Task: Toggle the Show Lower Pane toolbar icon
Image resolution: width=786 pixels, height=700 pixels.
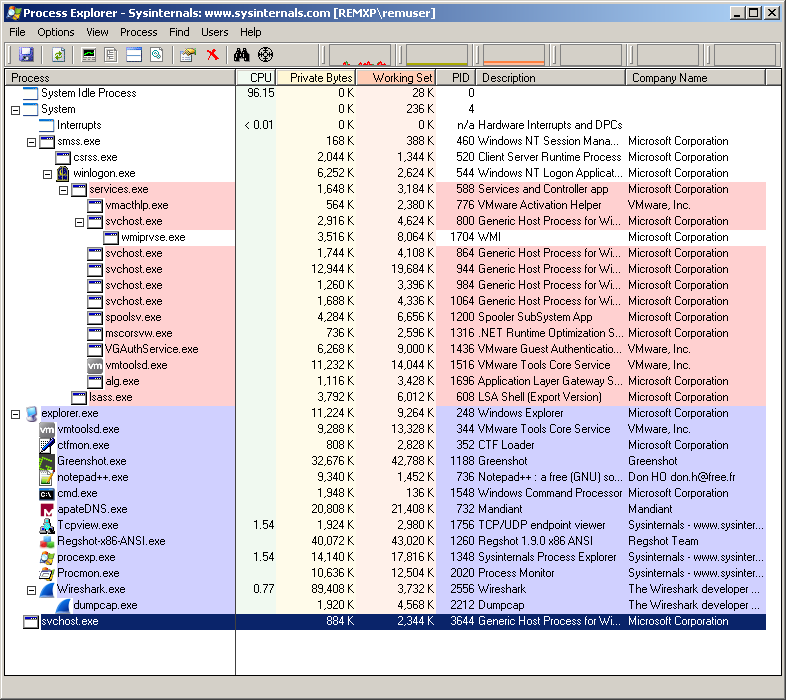Action: [x=134, y=55]
